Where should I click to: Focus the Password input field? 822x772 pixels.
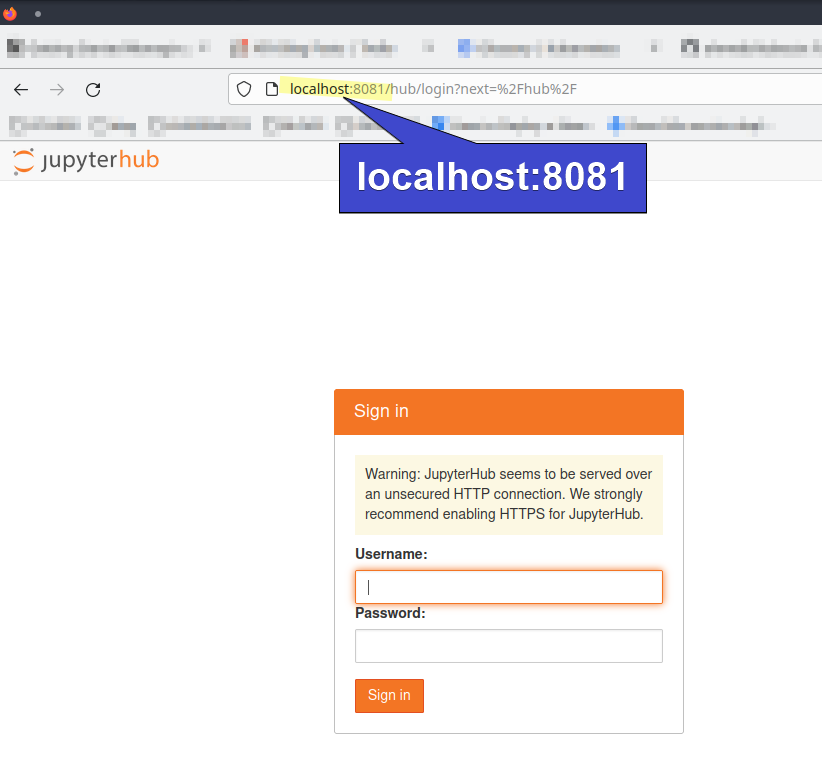[x=509, y=646]
